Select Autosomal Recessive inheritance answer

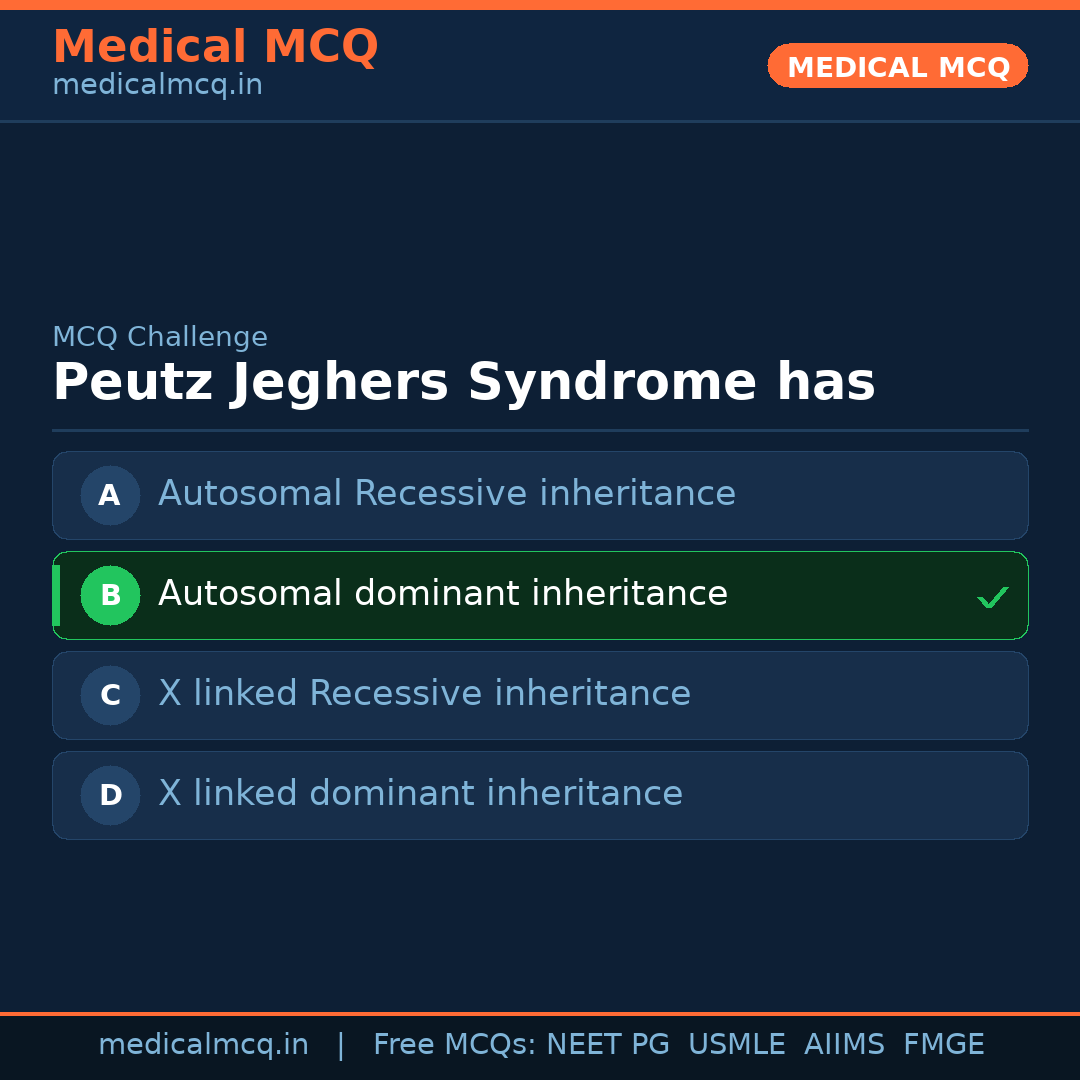point(446,494)
